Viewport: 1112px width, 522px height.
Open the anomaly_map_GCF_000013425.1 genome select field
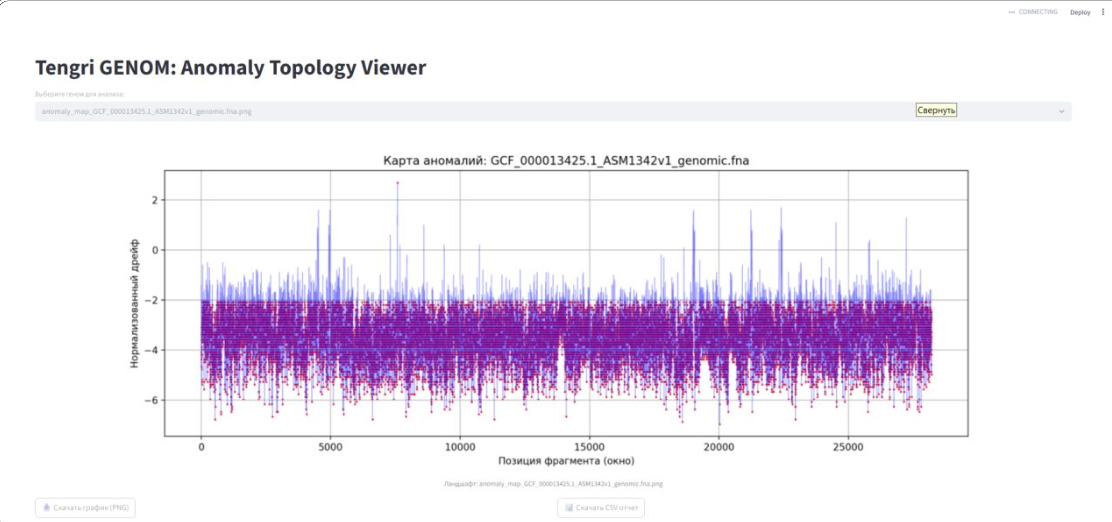pos(553,111)
